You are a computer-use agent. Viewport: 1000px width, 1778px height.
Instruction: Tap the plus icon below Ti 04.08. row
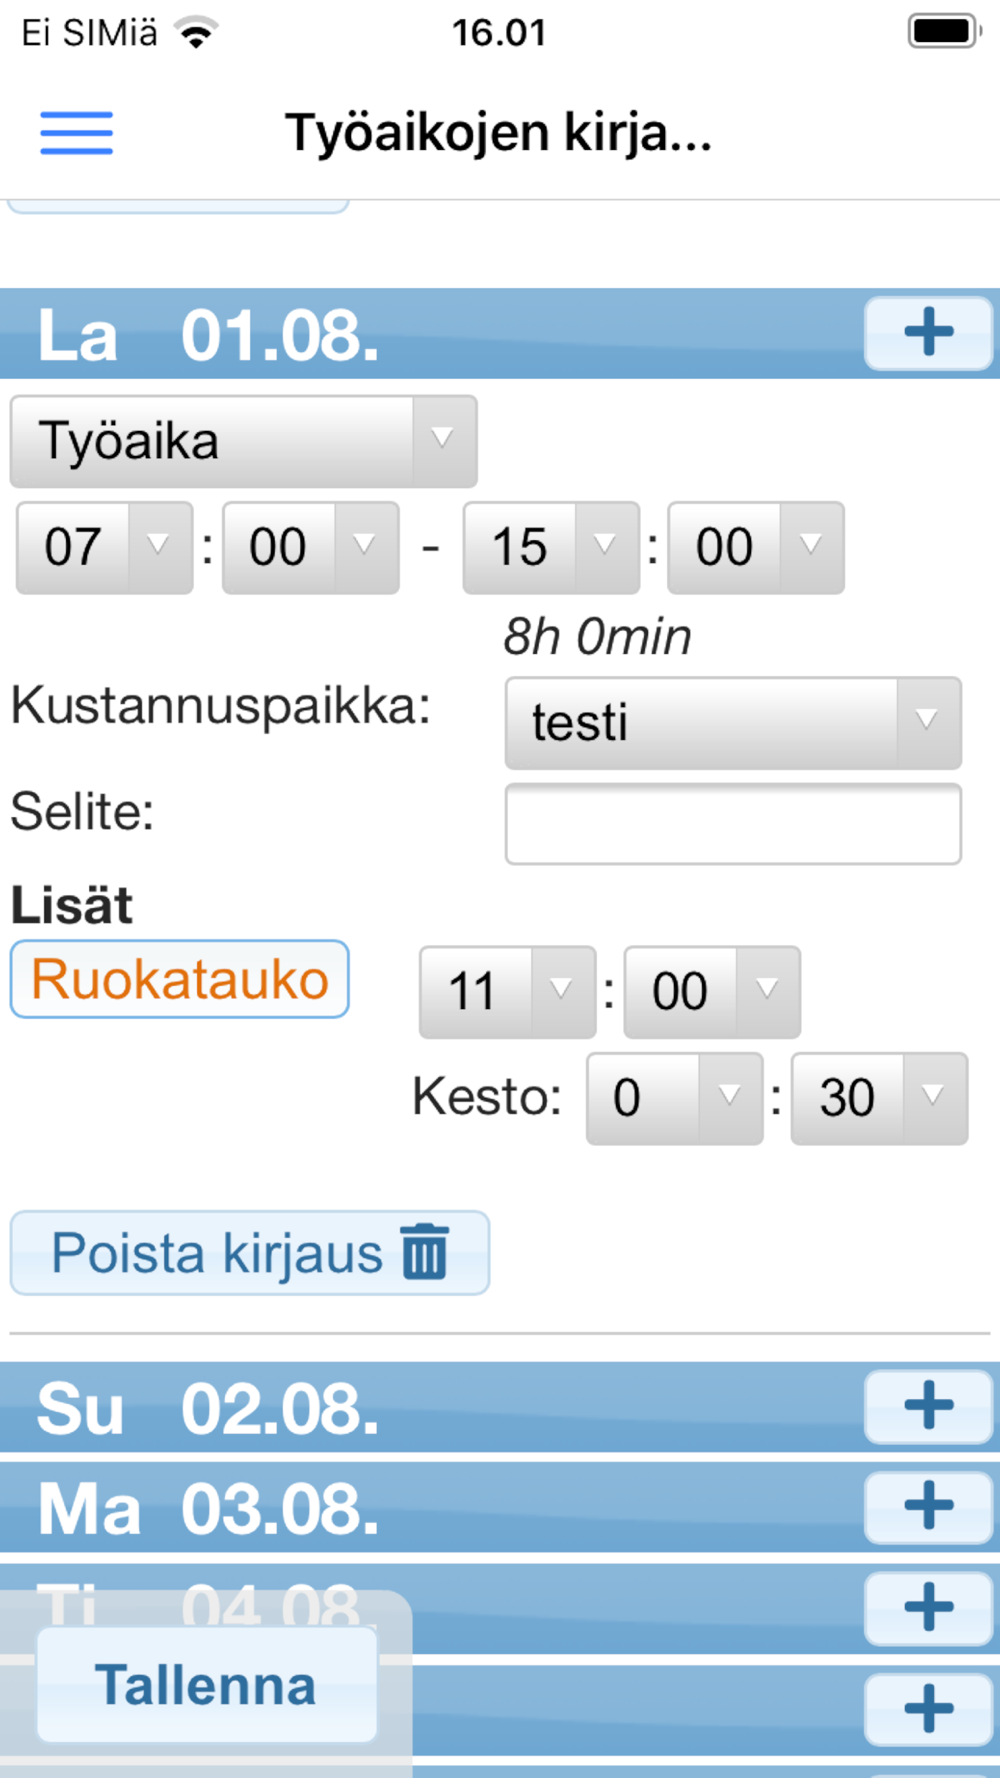(928, 1708)
